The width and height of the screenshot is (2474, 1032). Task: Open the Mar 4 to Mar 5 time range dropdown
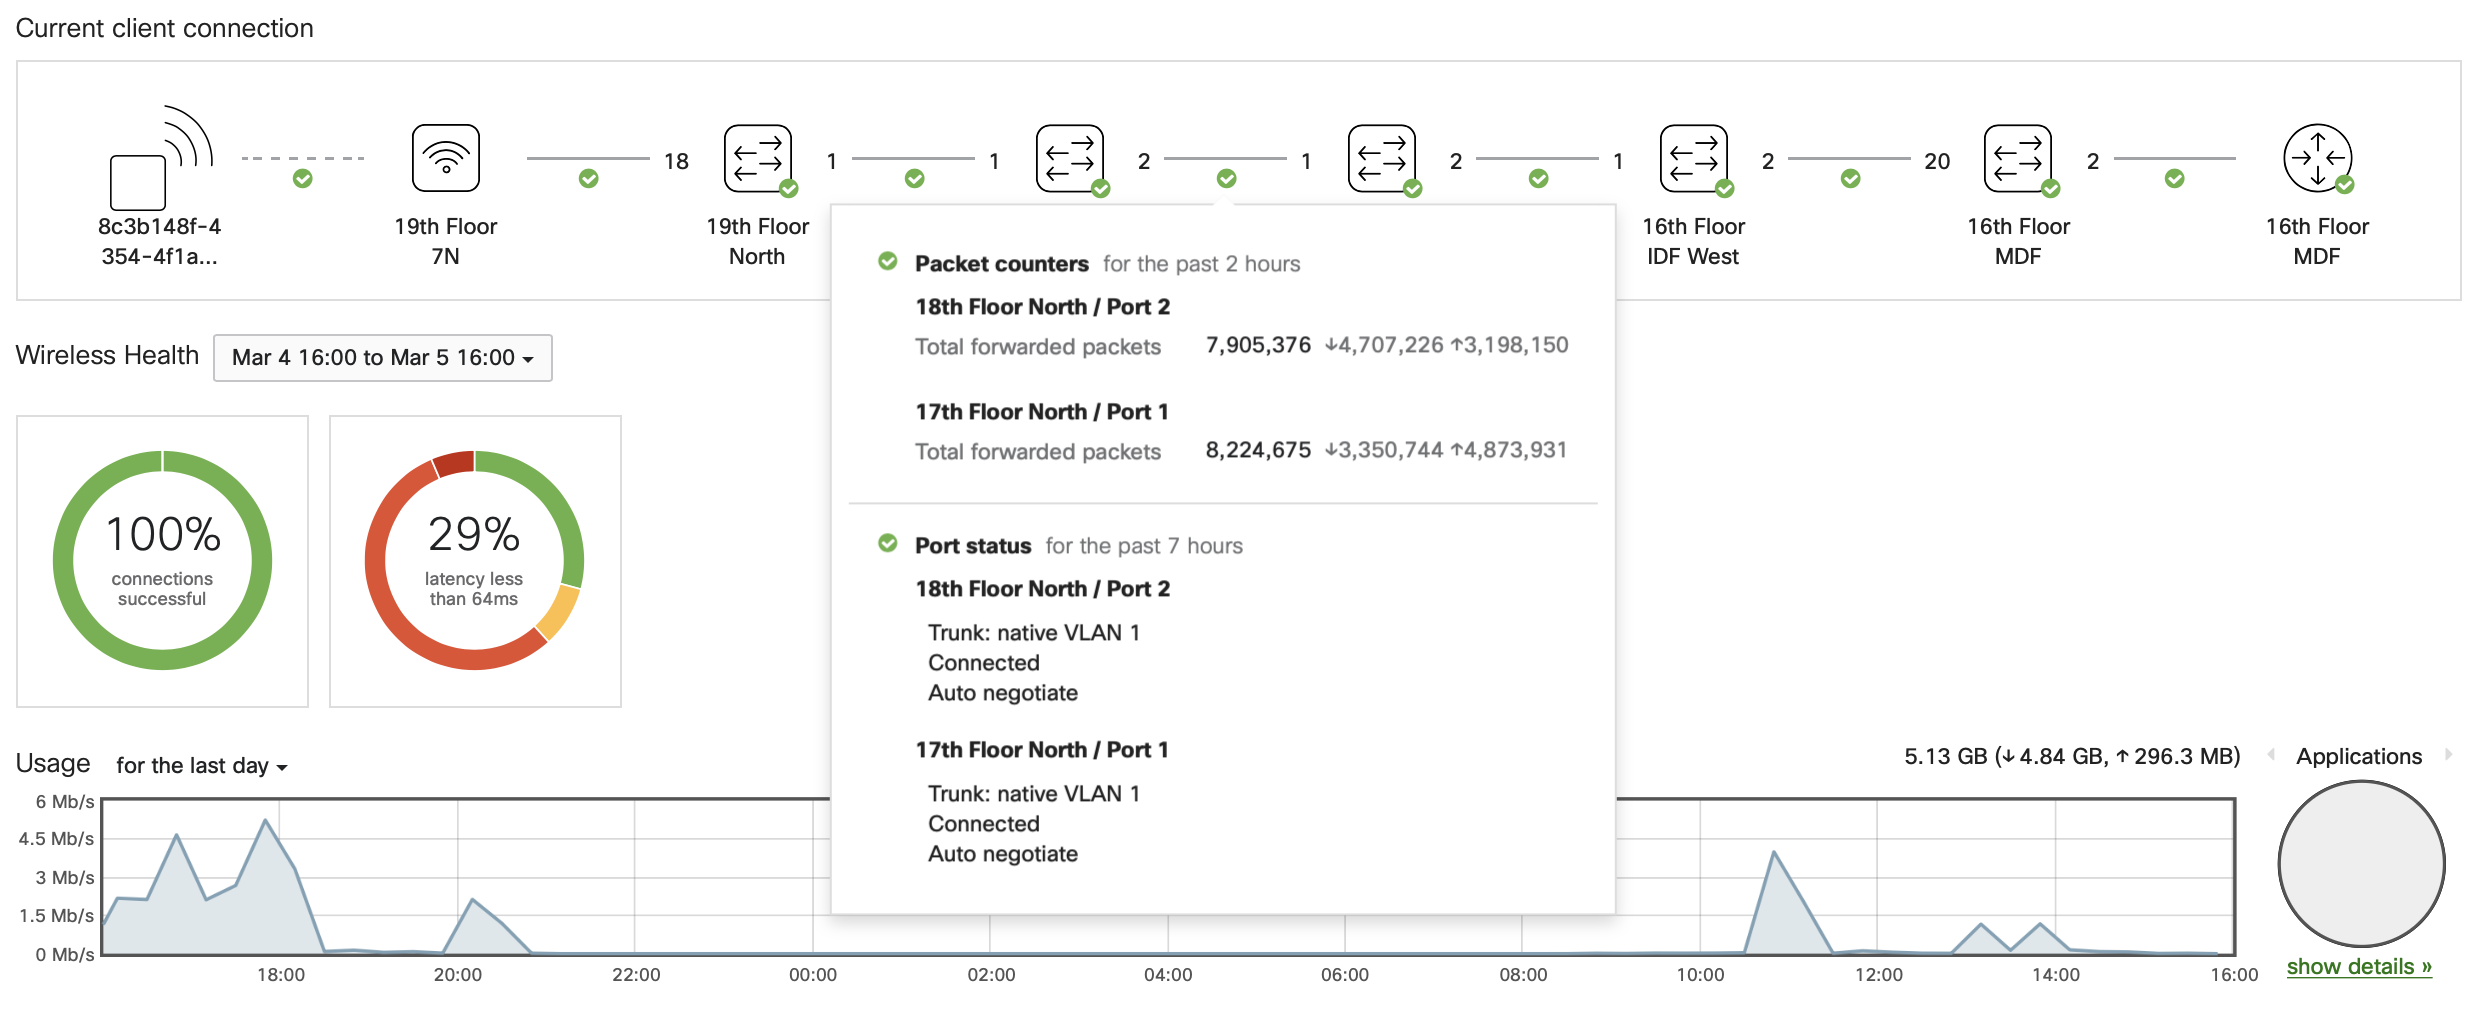point(382,357)
